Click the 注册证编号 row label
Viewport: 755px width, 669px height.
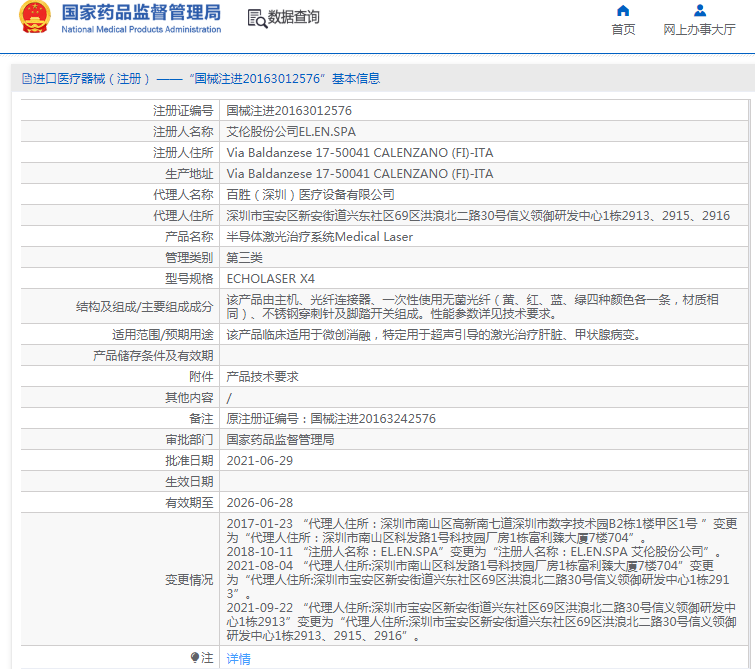(183, 111)
